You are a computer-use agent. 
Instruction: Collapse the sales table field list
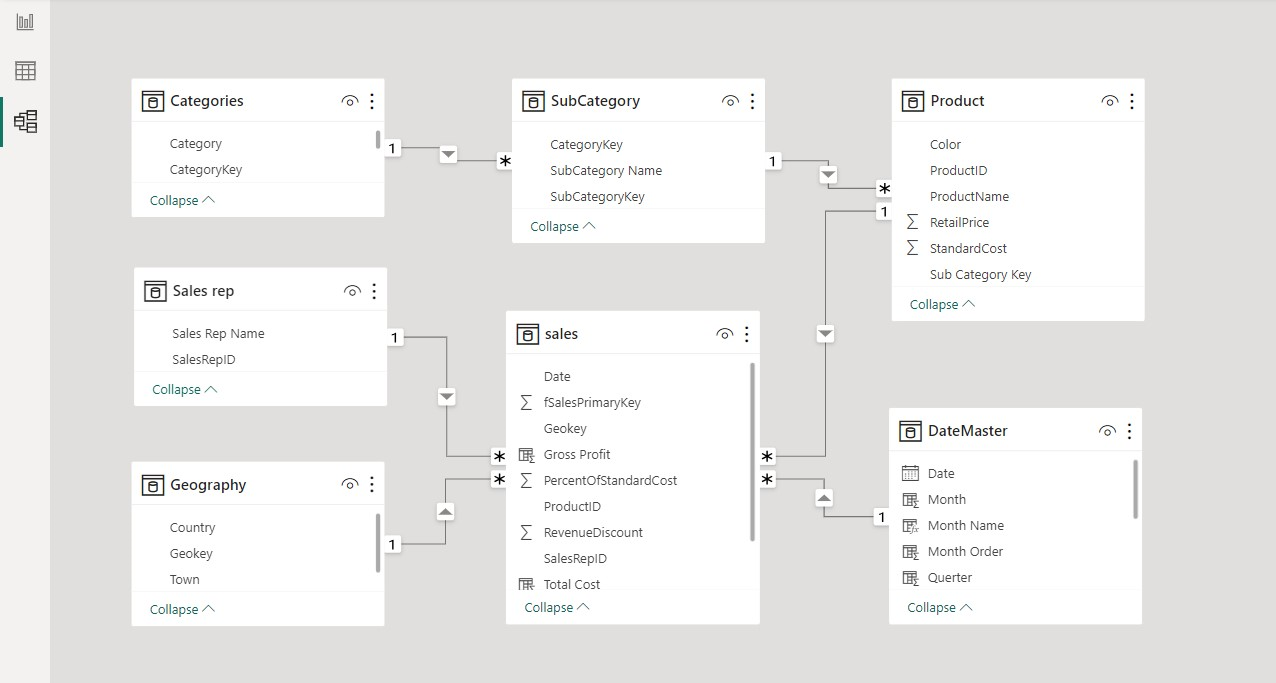(x=557, y=607)
